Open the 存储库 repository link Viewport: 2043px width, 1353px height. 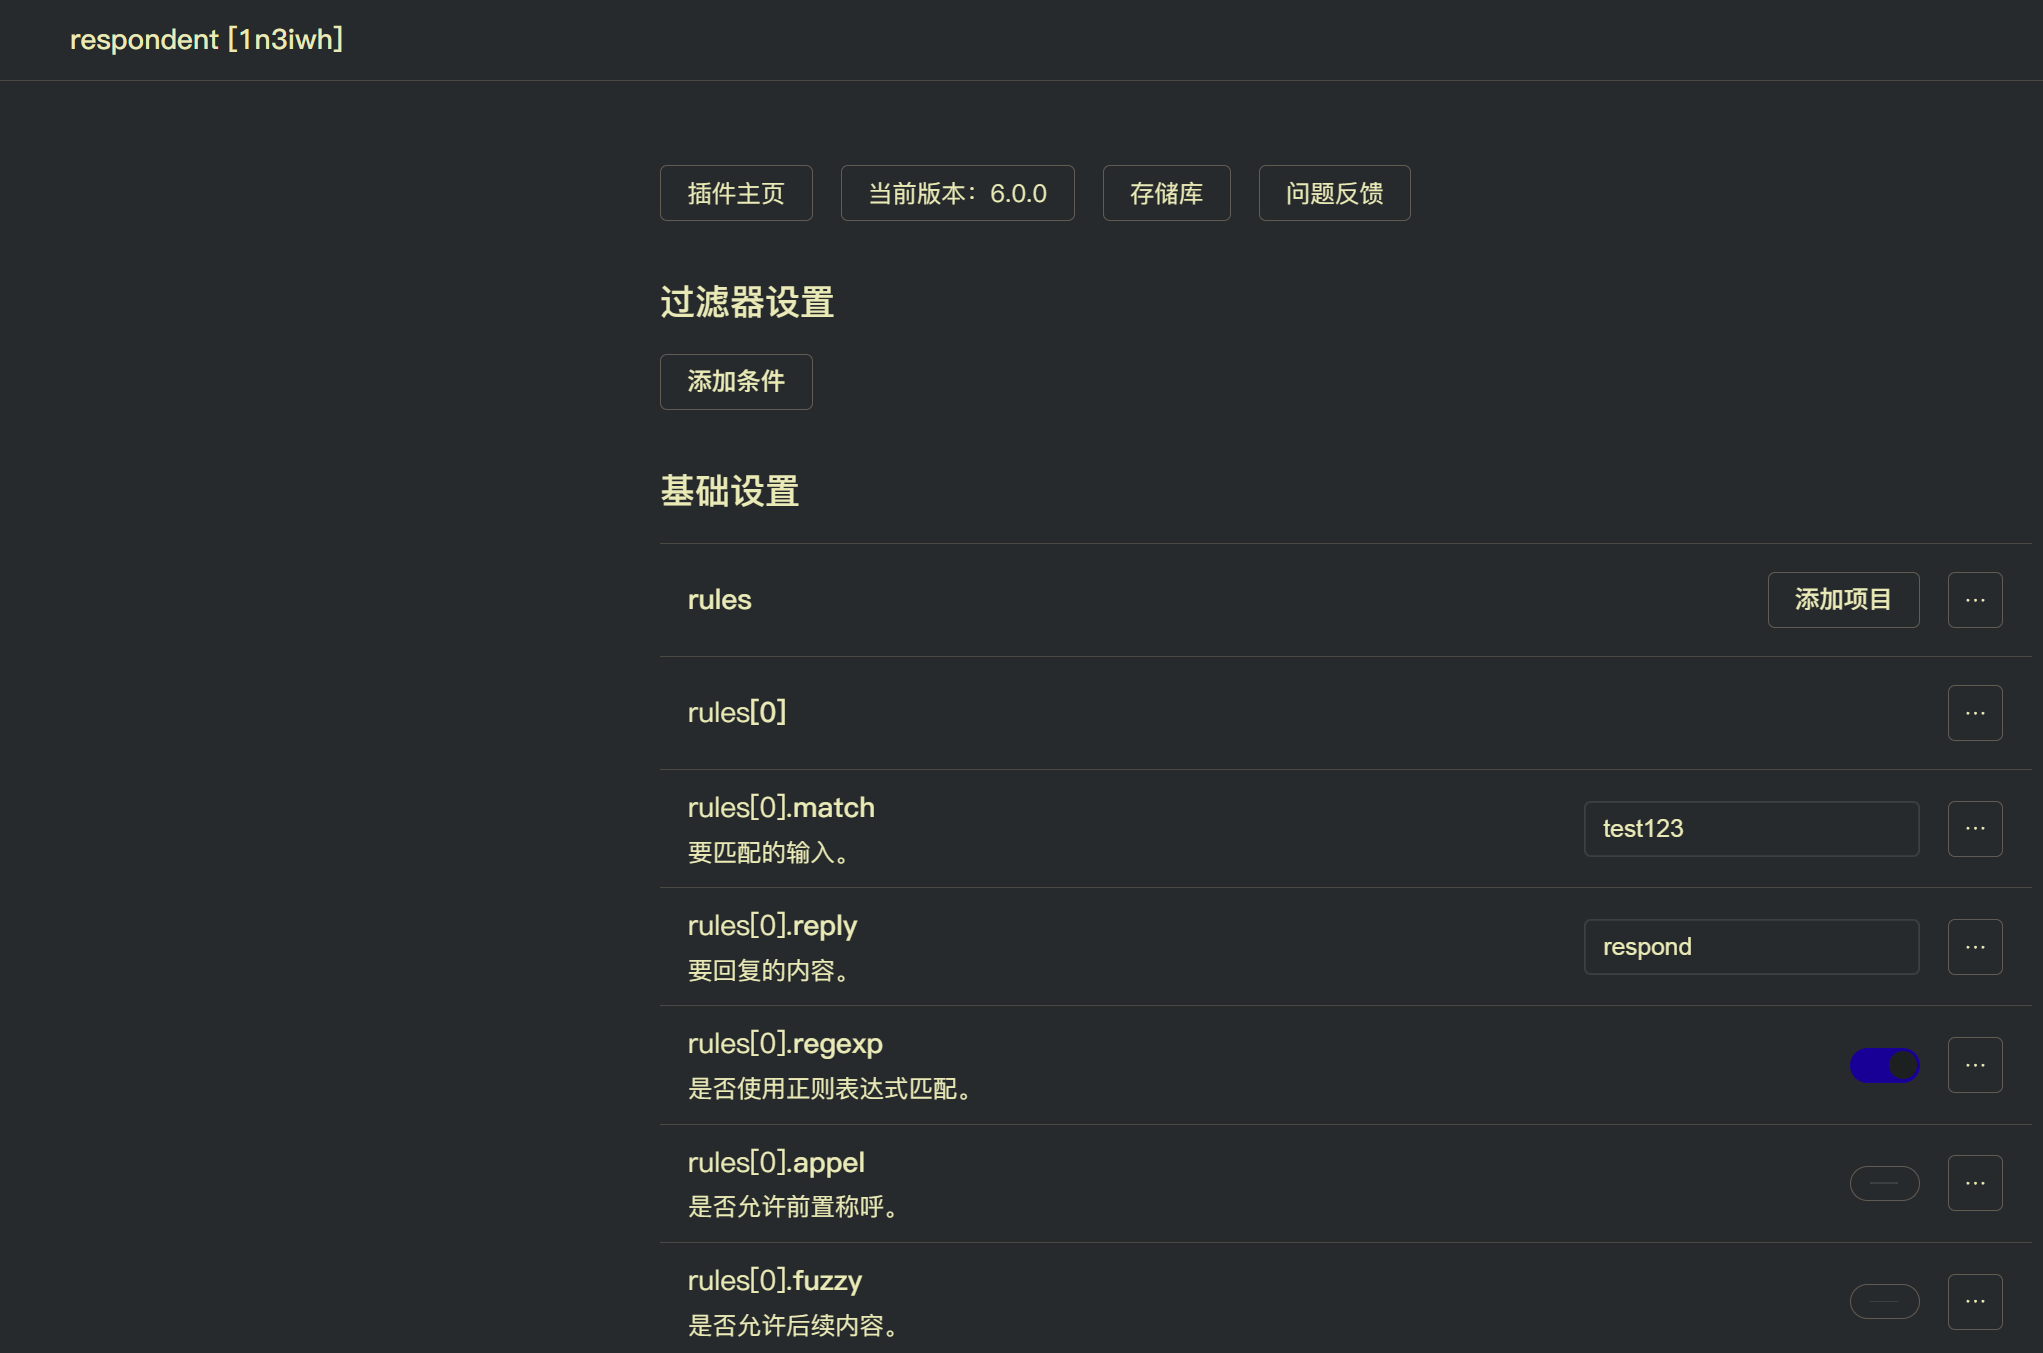(x=1166, y=193)
